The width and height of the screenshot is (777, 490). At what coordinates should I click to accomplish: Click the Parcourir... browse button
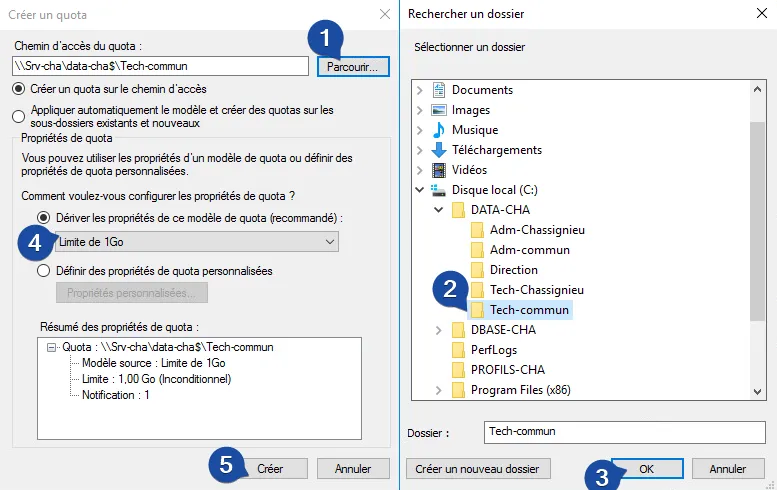(353, 67)
